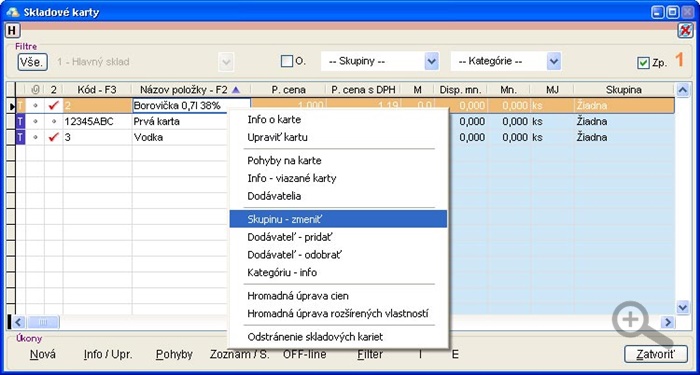Click Žiadna in the Vodka row
This screenshot has width=700, height=375.
point(592,137)
